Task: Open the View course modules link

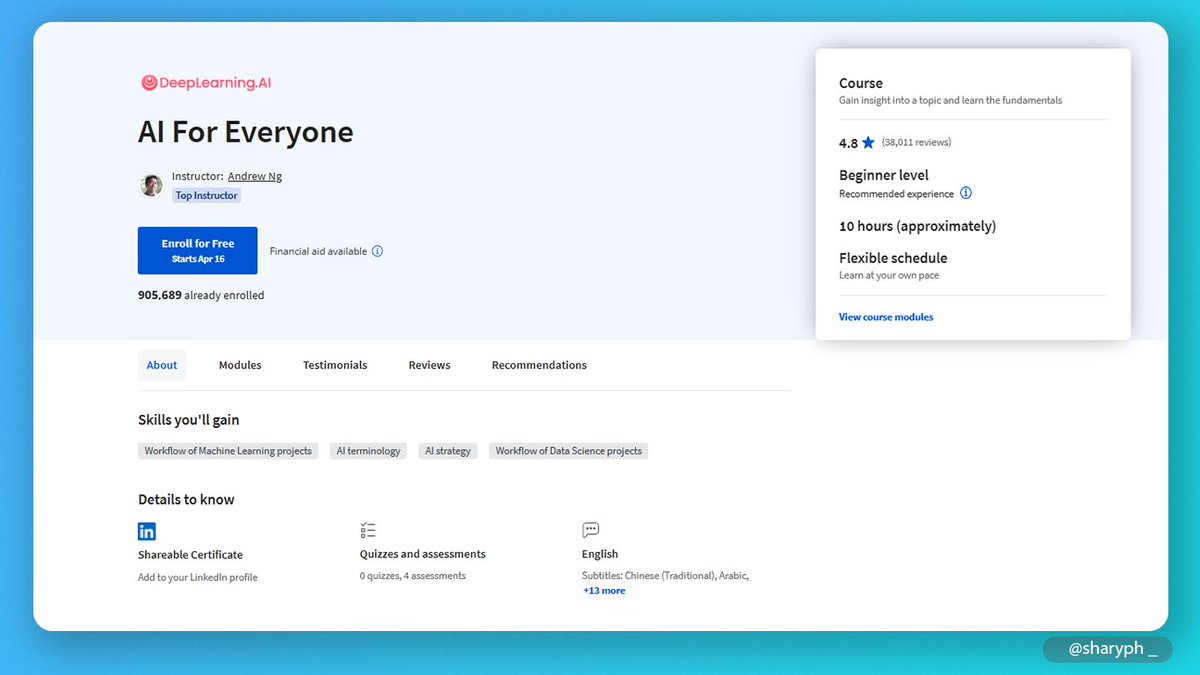Action: [x=886, y=317]
